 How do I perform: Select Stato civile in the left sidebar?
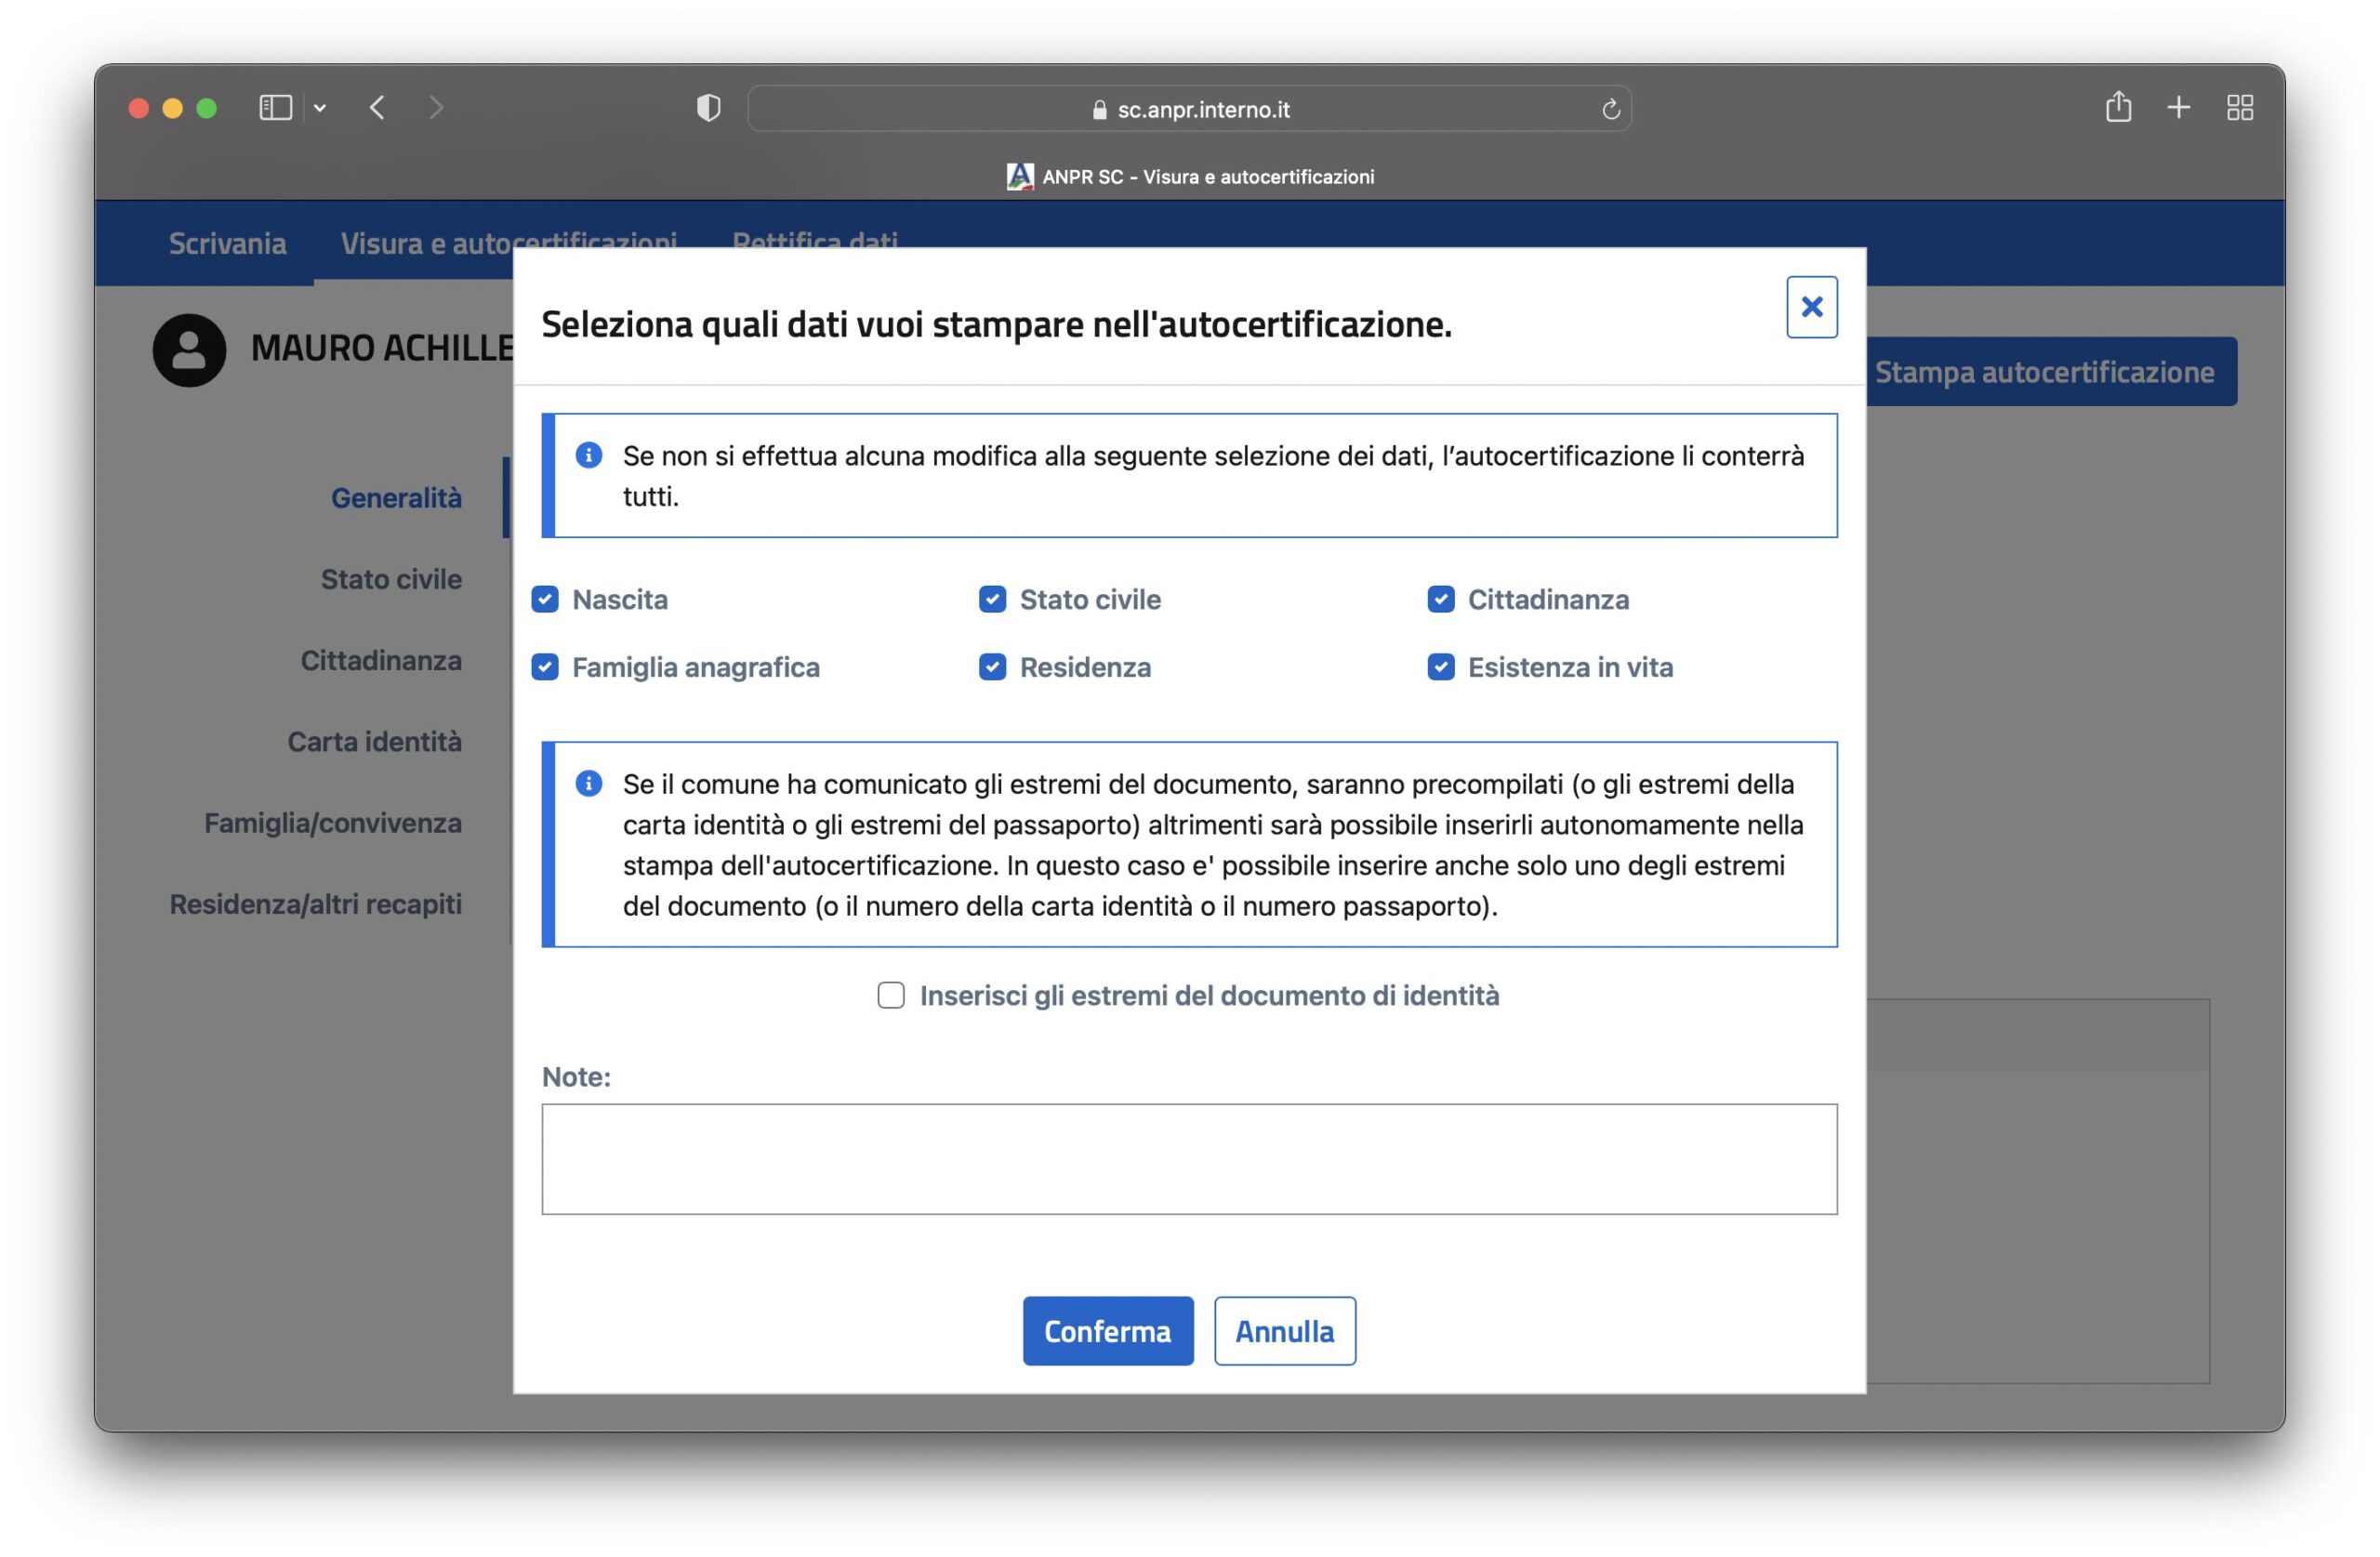pos(391,579)
